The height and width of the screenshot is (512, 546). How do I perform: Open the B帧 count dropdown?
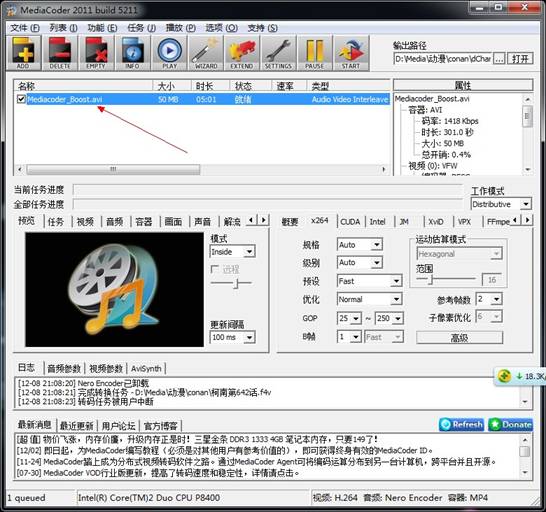[x=356, y=337]
